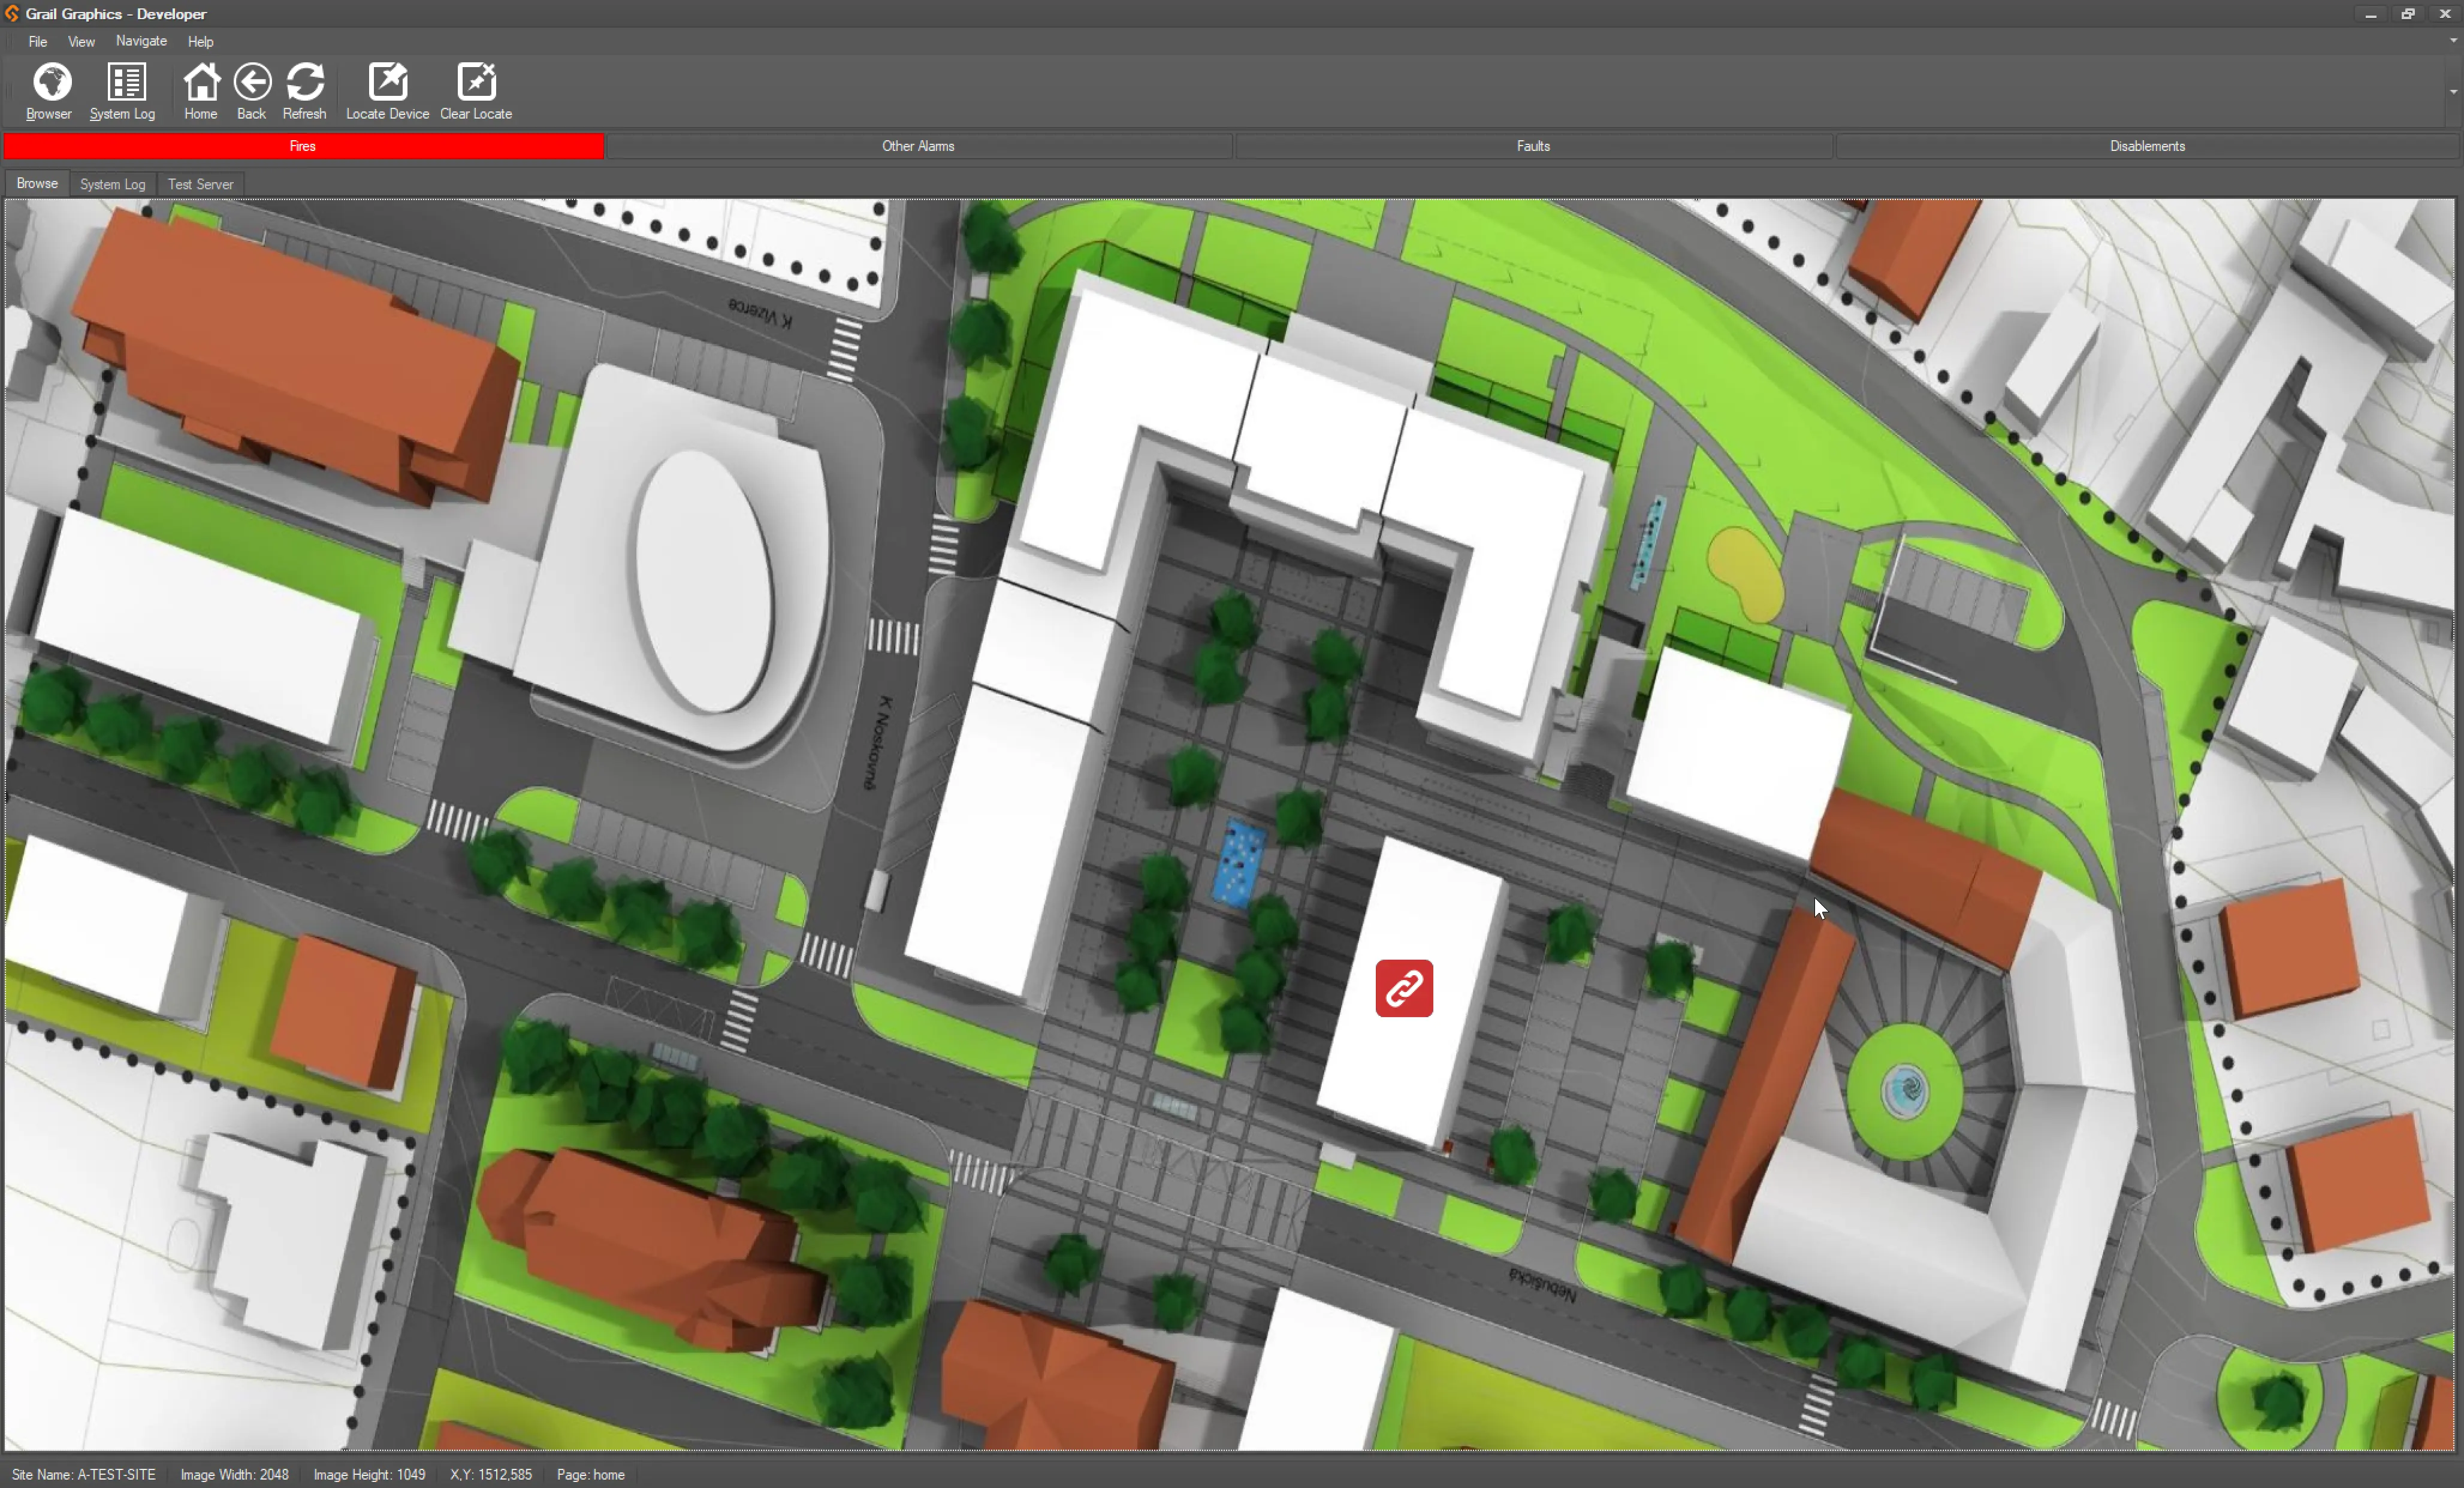Viewport: 2464px width, 1488px height.
Task: Click the Disablements status bar
Action: tap(2147, 146)
